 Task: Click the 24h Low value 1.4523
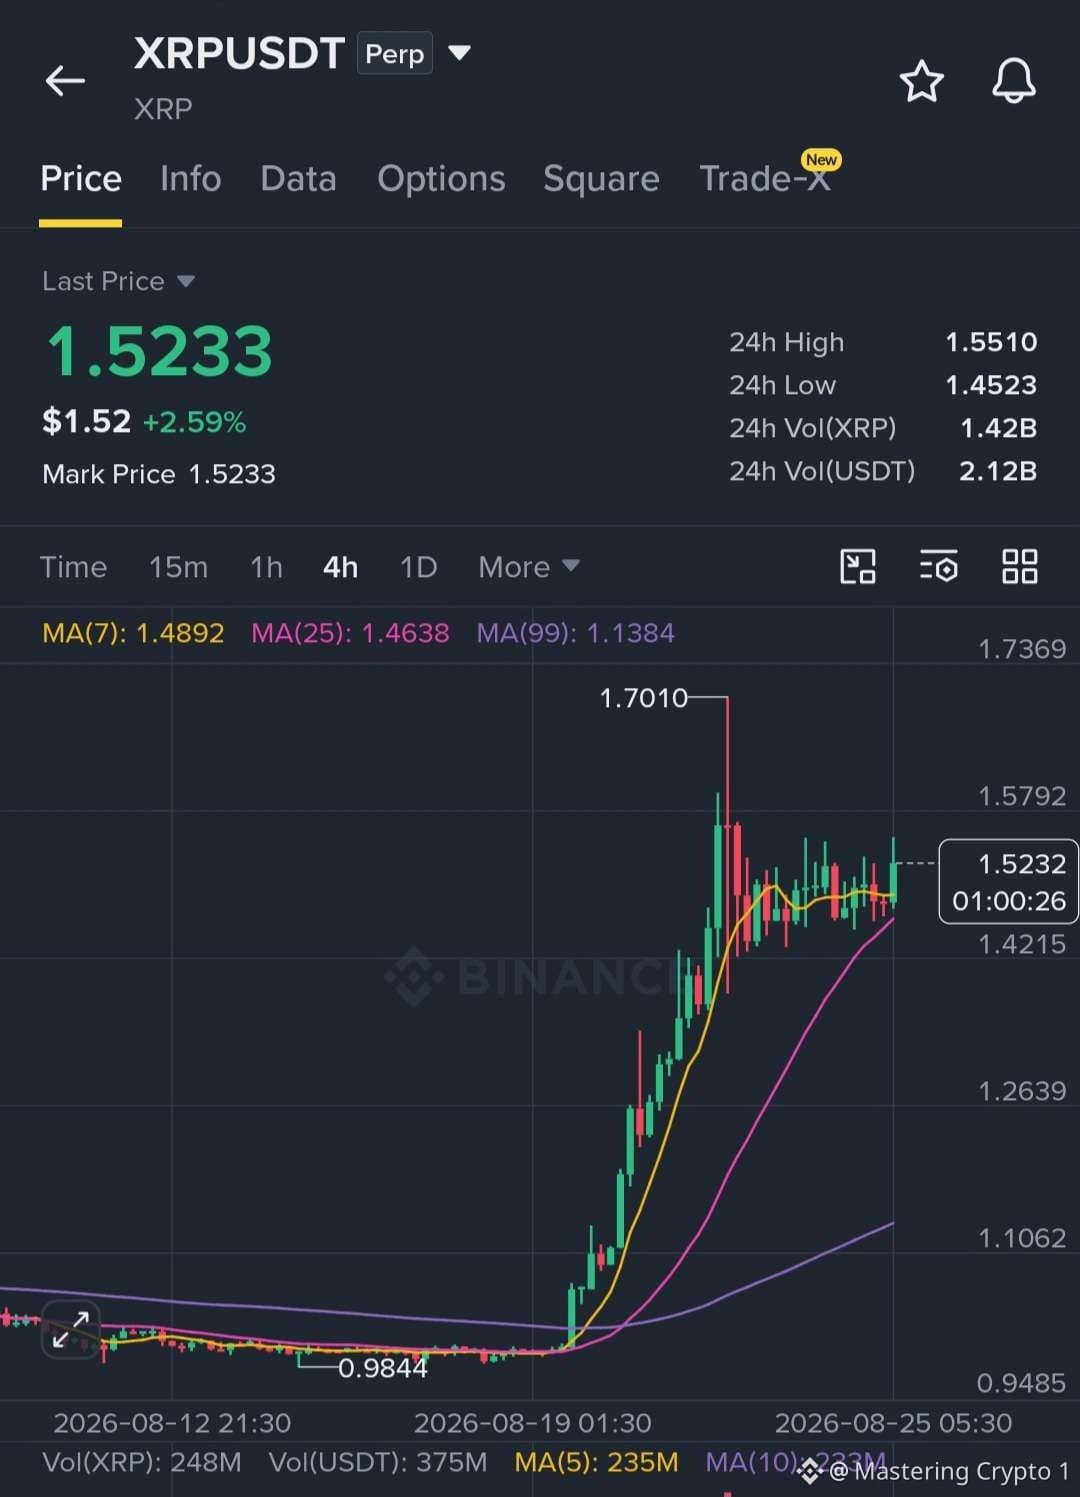click(991, 385)
